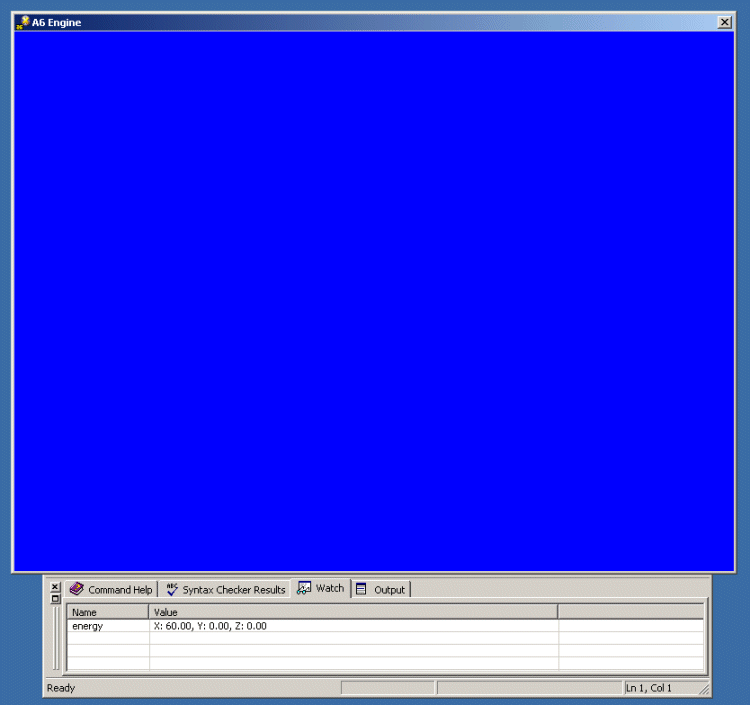Viewport: 750px width, 705px height.
Task: Select the energy variable name cell
Action: (x=108, y=626)
